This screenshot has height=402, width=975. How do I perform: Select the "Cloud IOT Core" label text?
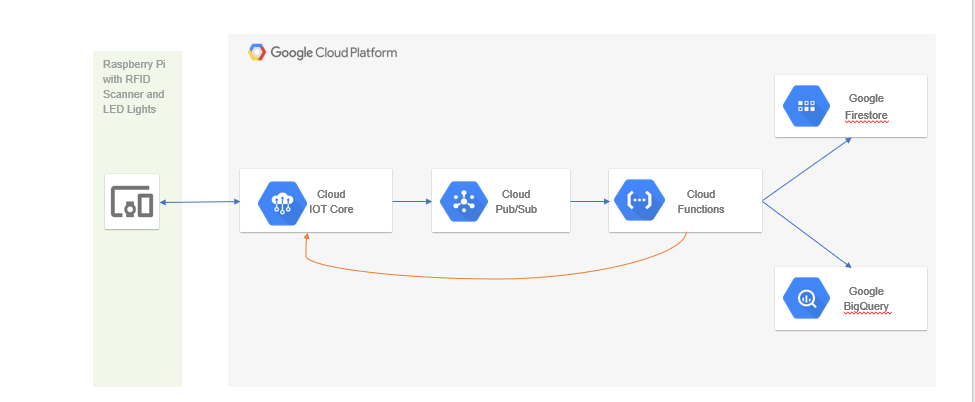pos(331,202)
